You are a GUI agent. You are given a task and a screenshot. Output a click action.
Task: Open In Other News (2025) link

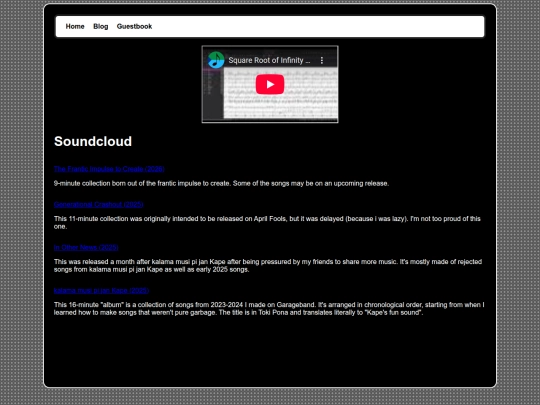pos(86,247)
